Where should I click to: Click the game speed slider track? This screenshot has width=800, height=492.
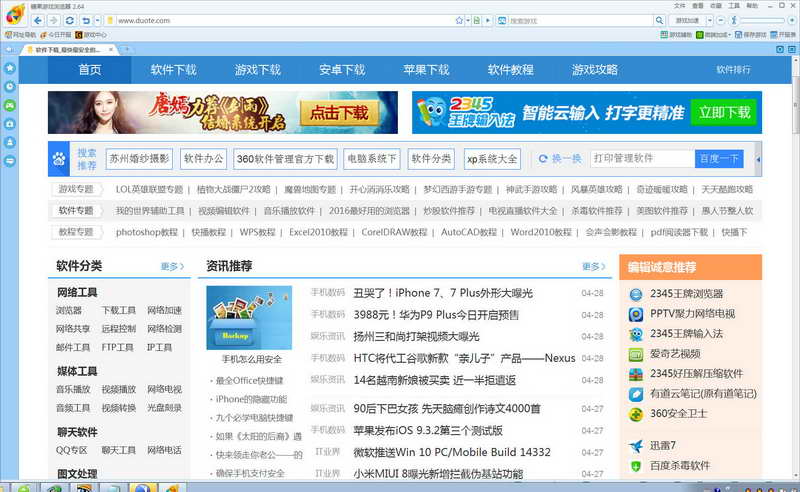[762, 20]
